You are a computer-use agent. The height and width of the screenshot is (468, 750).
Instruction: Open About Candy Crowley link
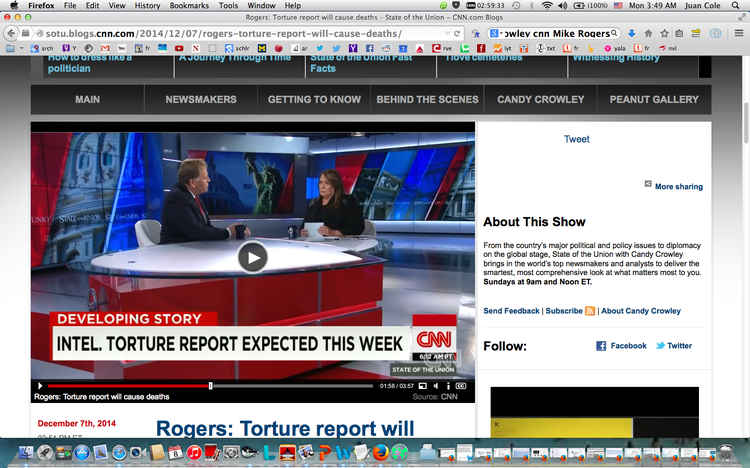pyautogui.click(x=641, y=311)
